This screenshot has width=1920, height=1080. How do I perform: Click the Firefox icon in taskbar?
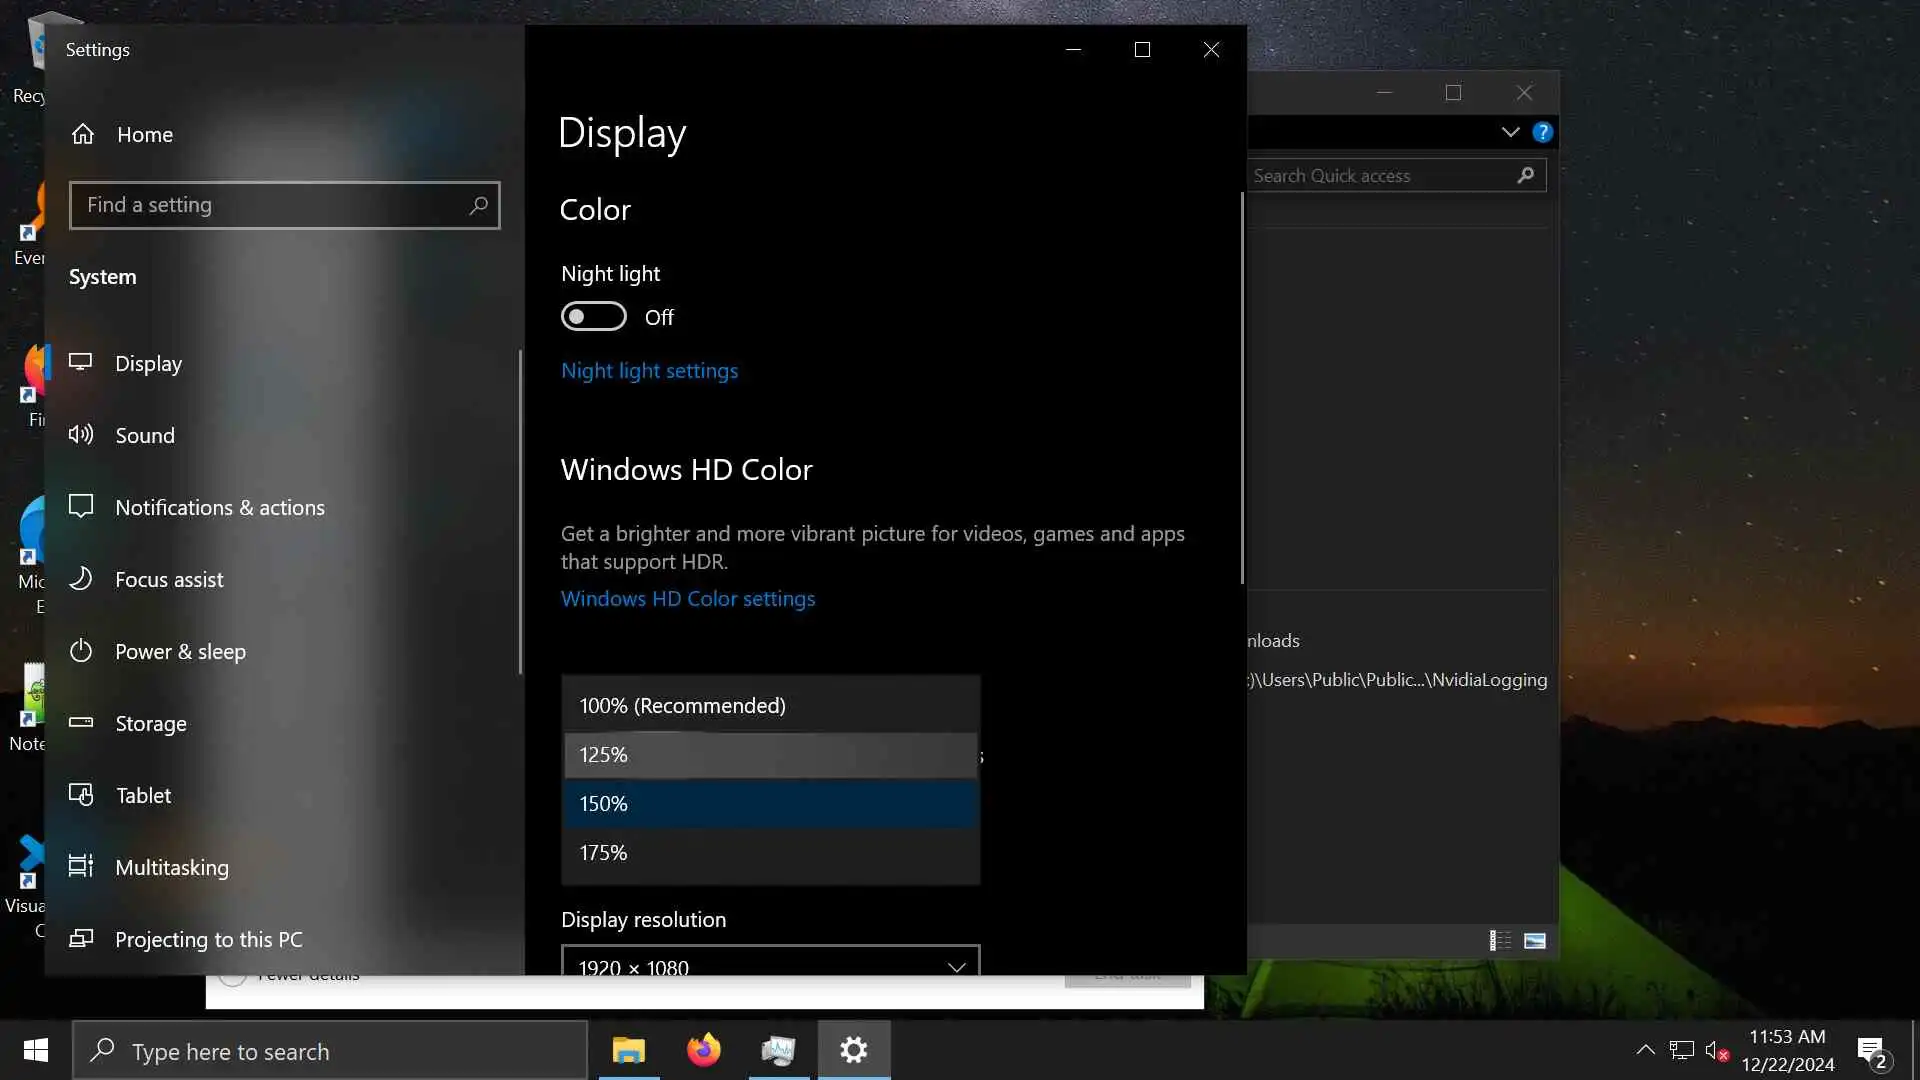pos(703,1050)
